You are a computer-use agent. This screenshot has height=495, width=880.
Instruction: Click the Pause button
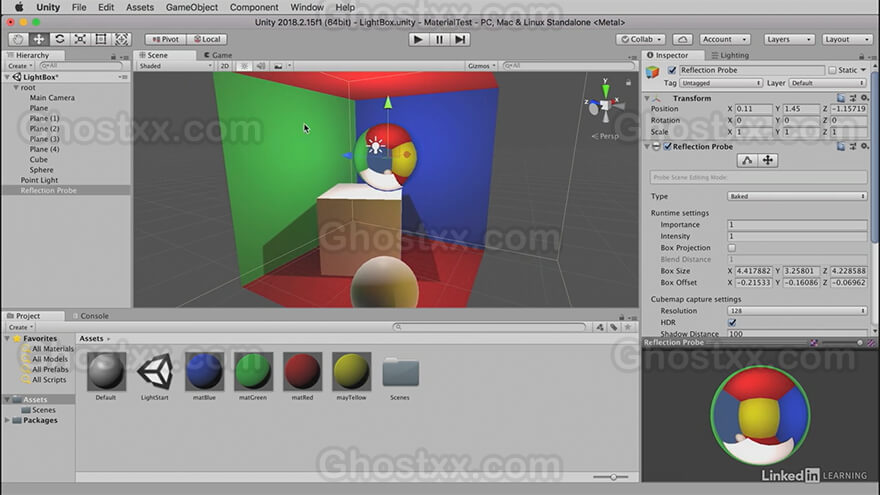coord(439,39)
